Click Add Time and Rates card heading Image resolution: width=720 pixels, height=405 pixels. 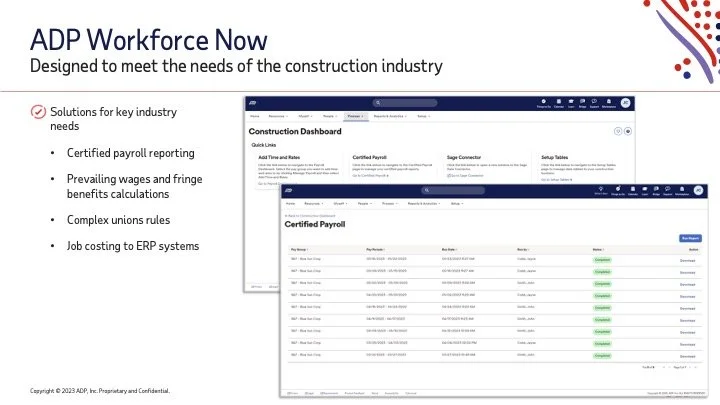279,158
